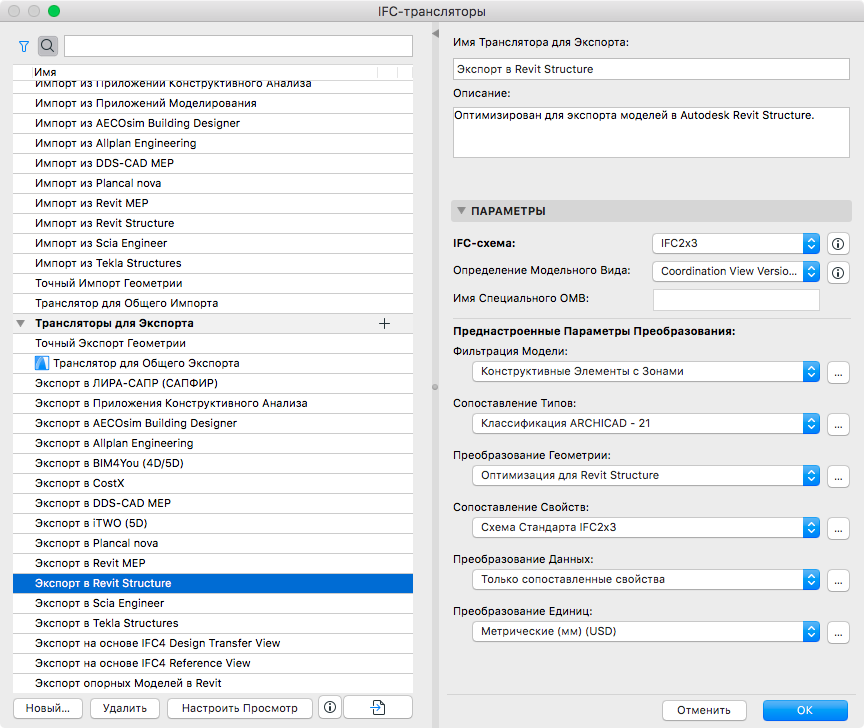
Task: Click the magnifier search icon
Action: 48,46
